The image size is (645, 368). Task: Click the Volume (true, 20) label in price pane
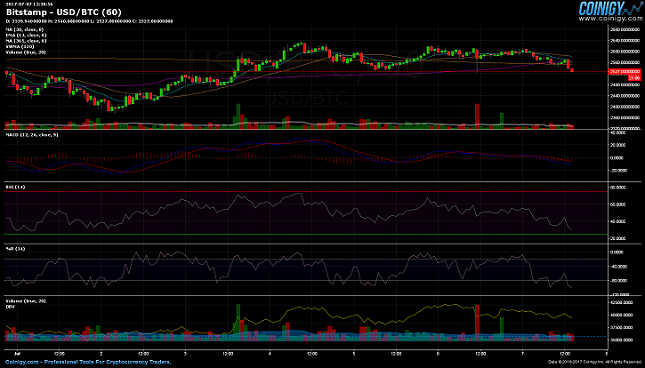coord(26,52)
